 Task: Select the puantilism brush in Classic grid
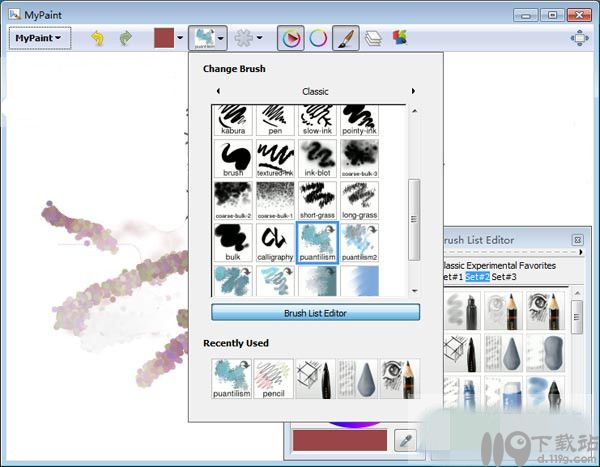tap(317, 242)
